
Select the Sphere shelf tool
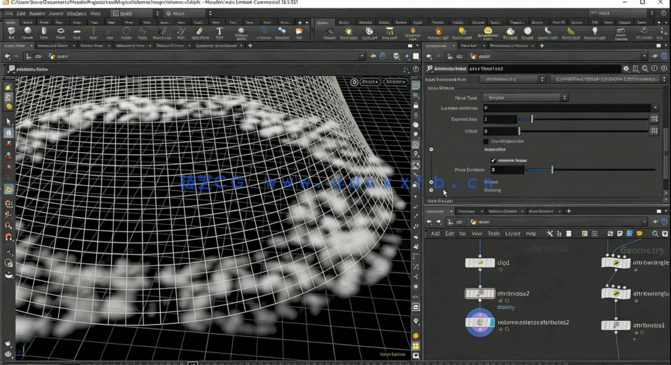click(x=27, y=33)
